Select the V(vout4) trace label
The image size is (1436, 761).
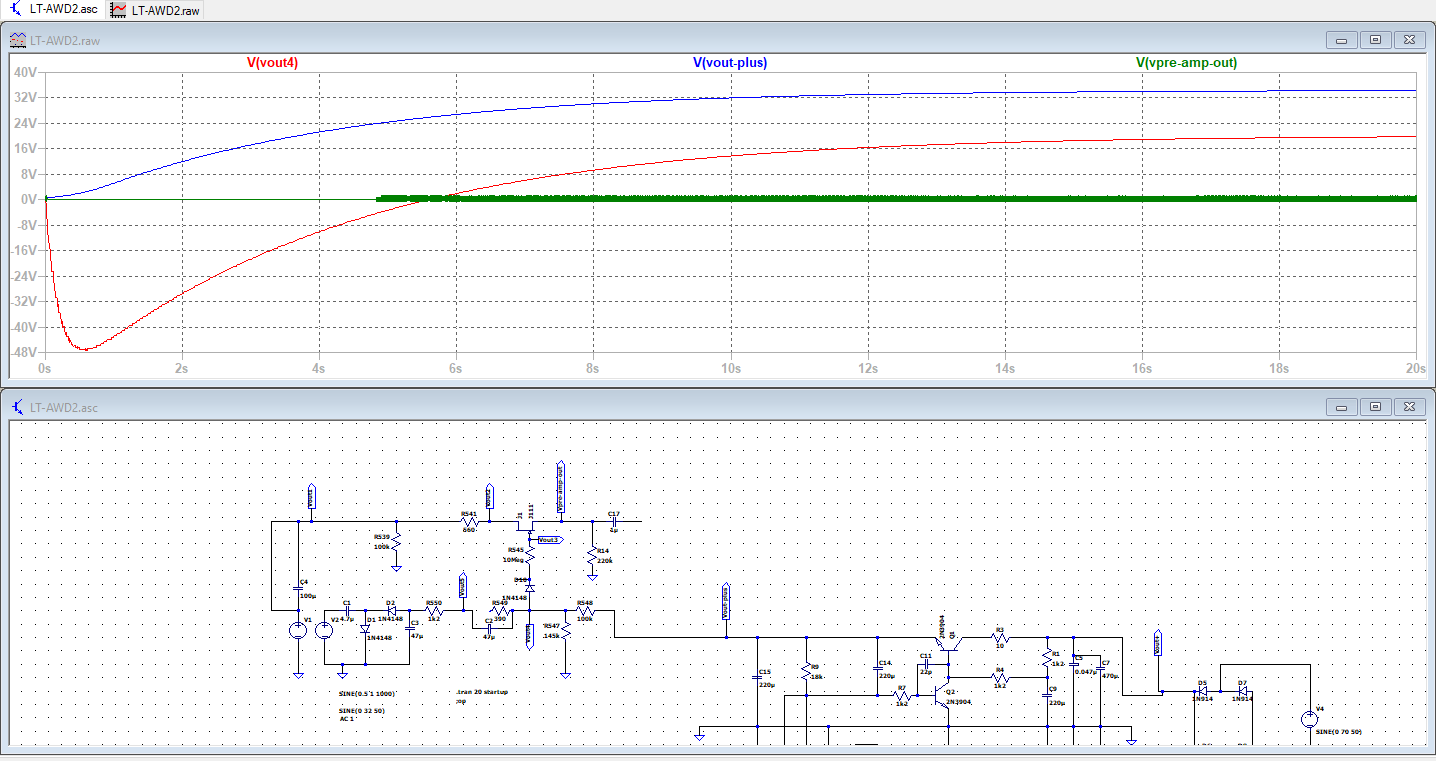(272, 62)
